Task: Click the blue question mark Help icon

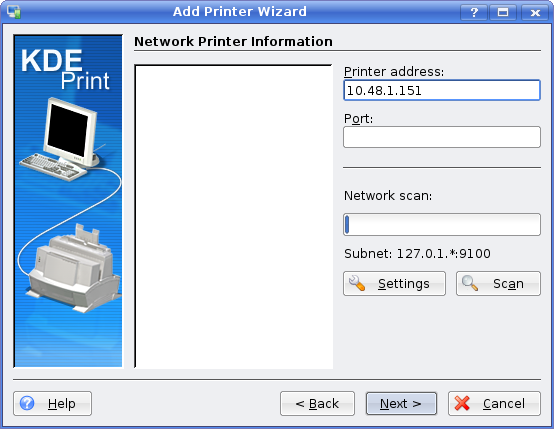Action: point(27,403)
